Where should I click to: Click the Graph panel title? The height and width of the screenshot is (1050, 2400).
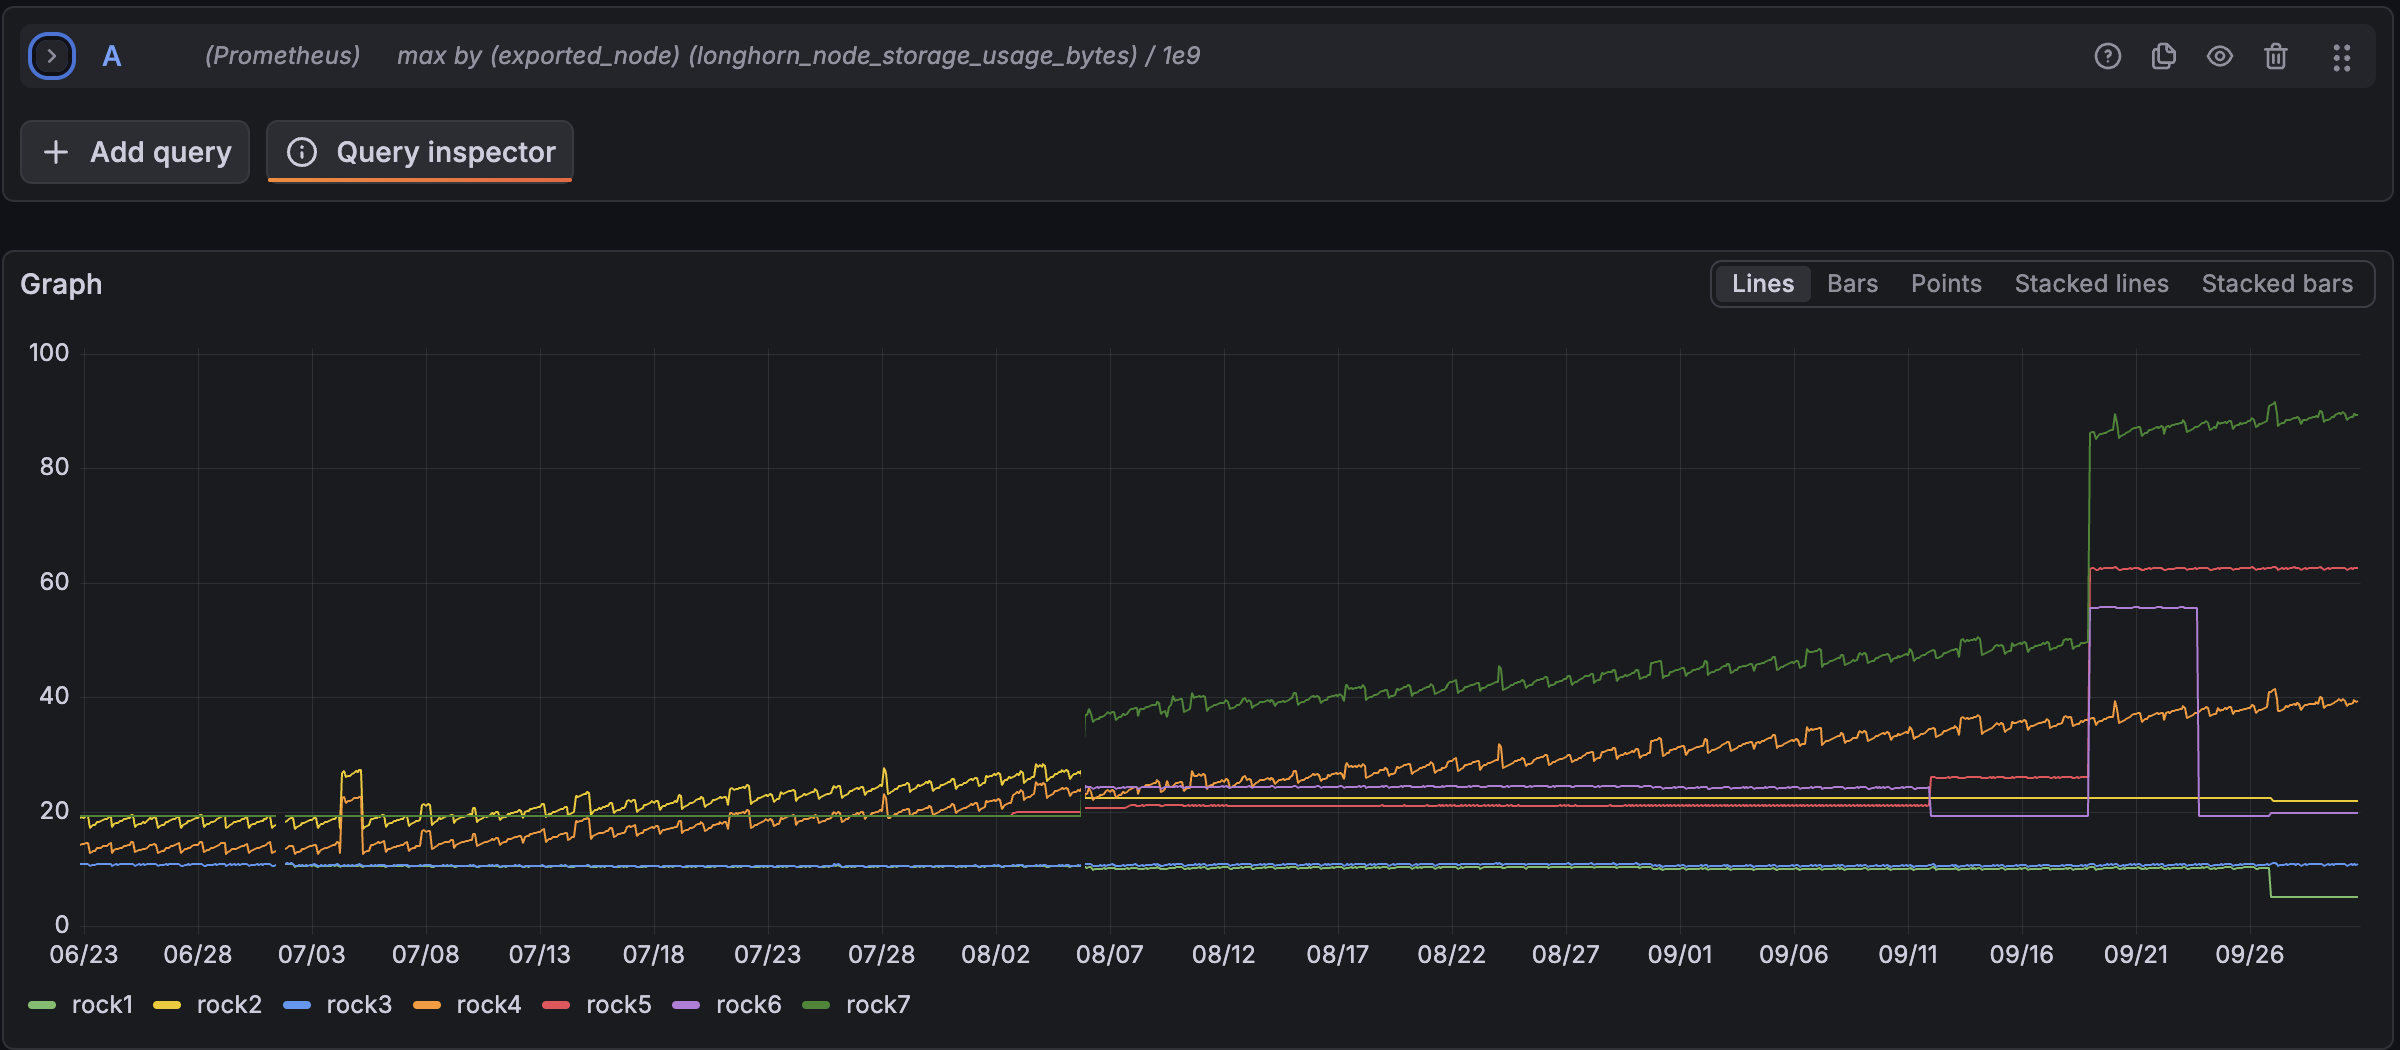(61, 284)
